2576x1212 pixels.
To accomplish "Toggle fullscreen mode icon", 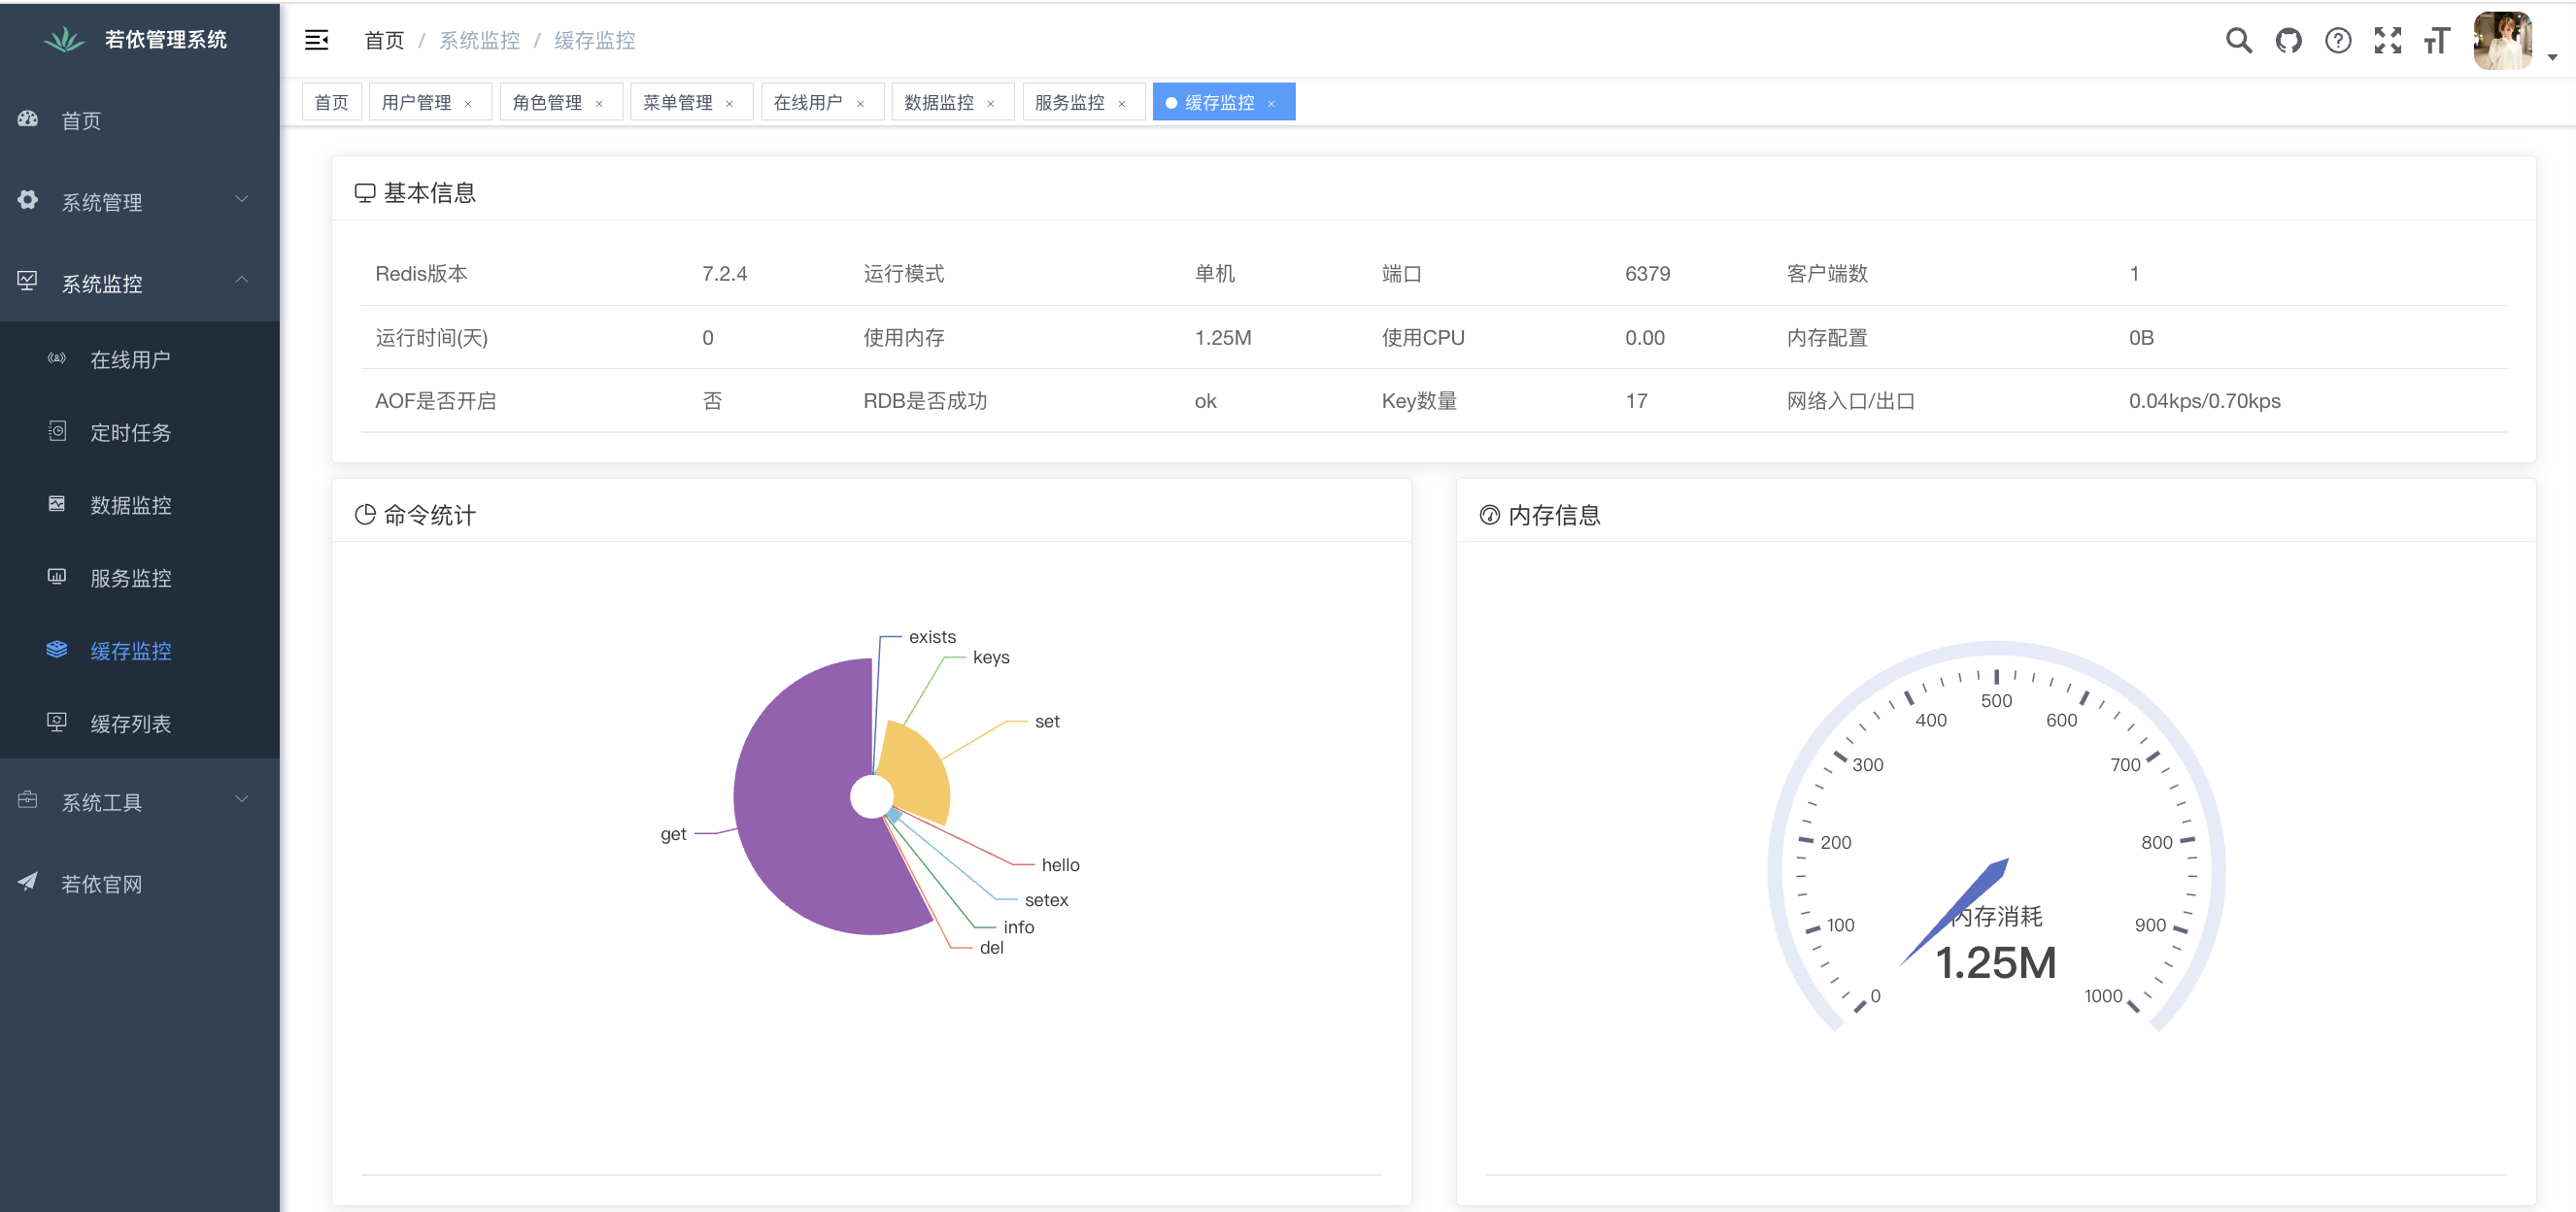I will 2388,40.
